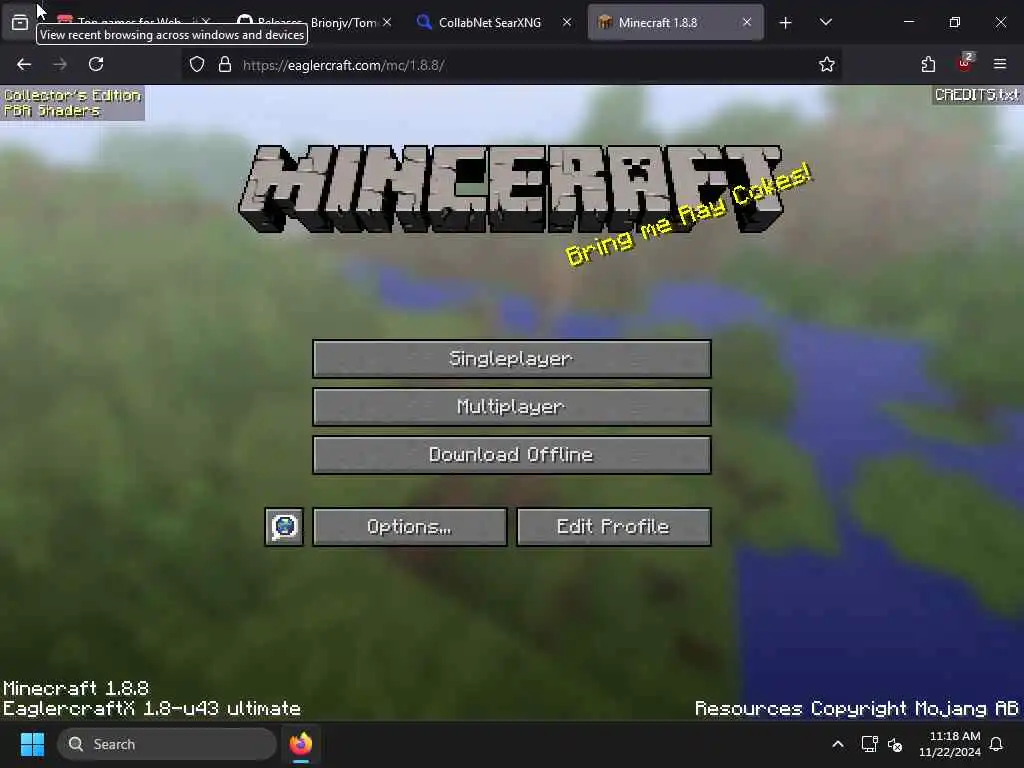The image size is (1024, 768).
Task: Open the Firefox hamburger application menu
Action: (1000, 64)
